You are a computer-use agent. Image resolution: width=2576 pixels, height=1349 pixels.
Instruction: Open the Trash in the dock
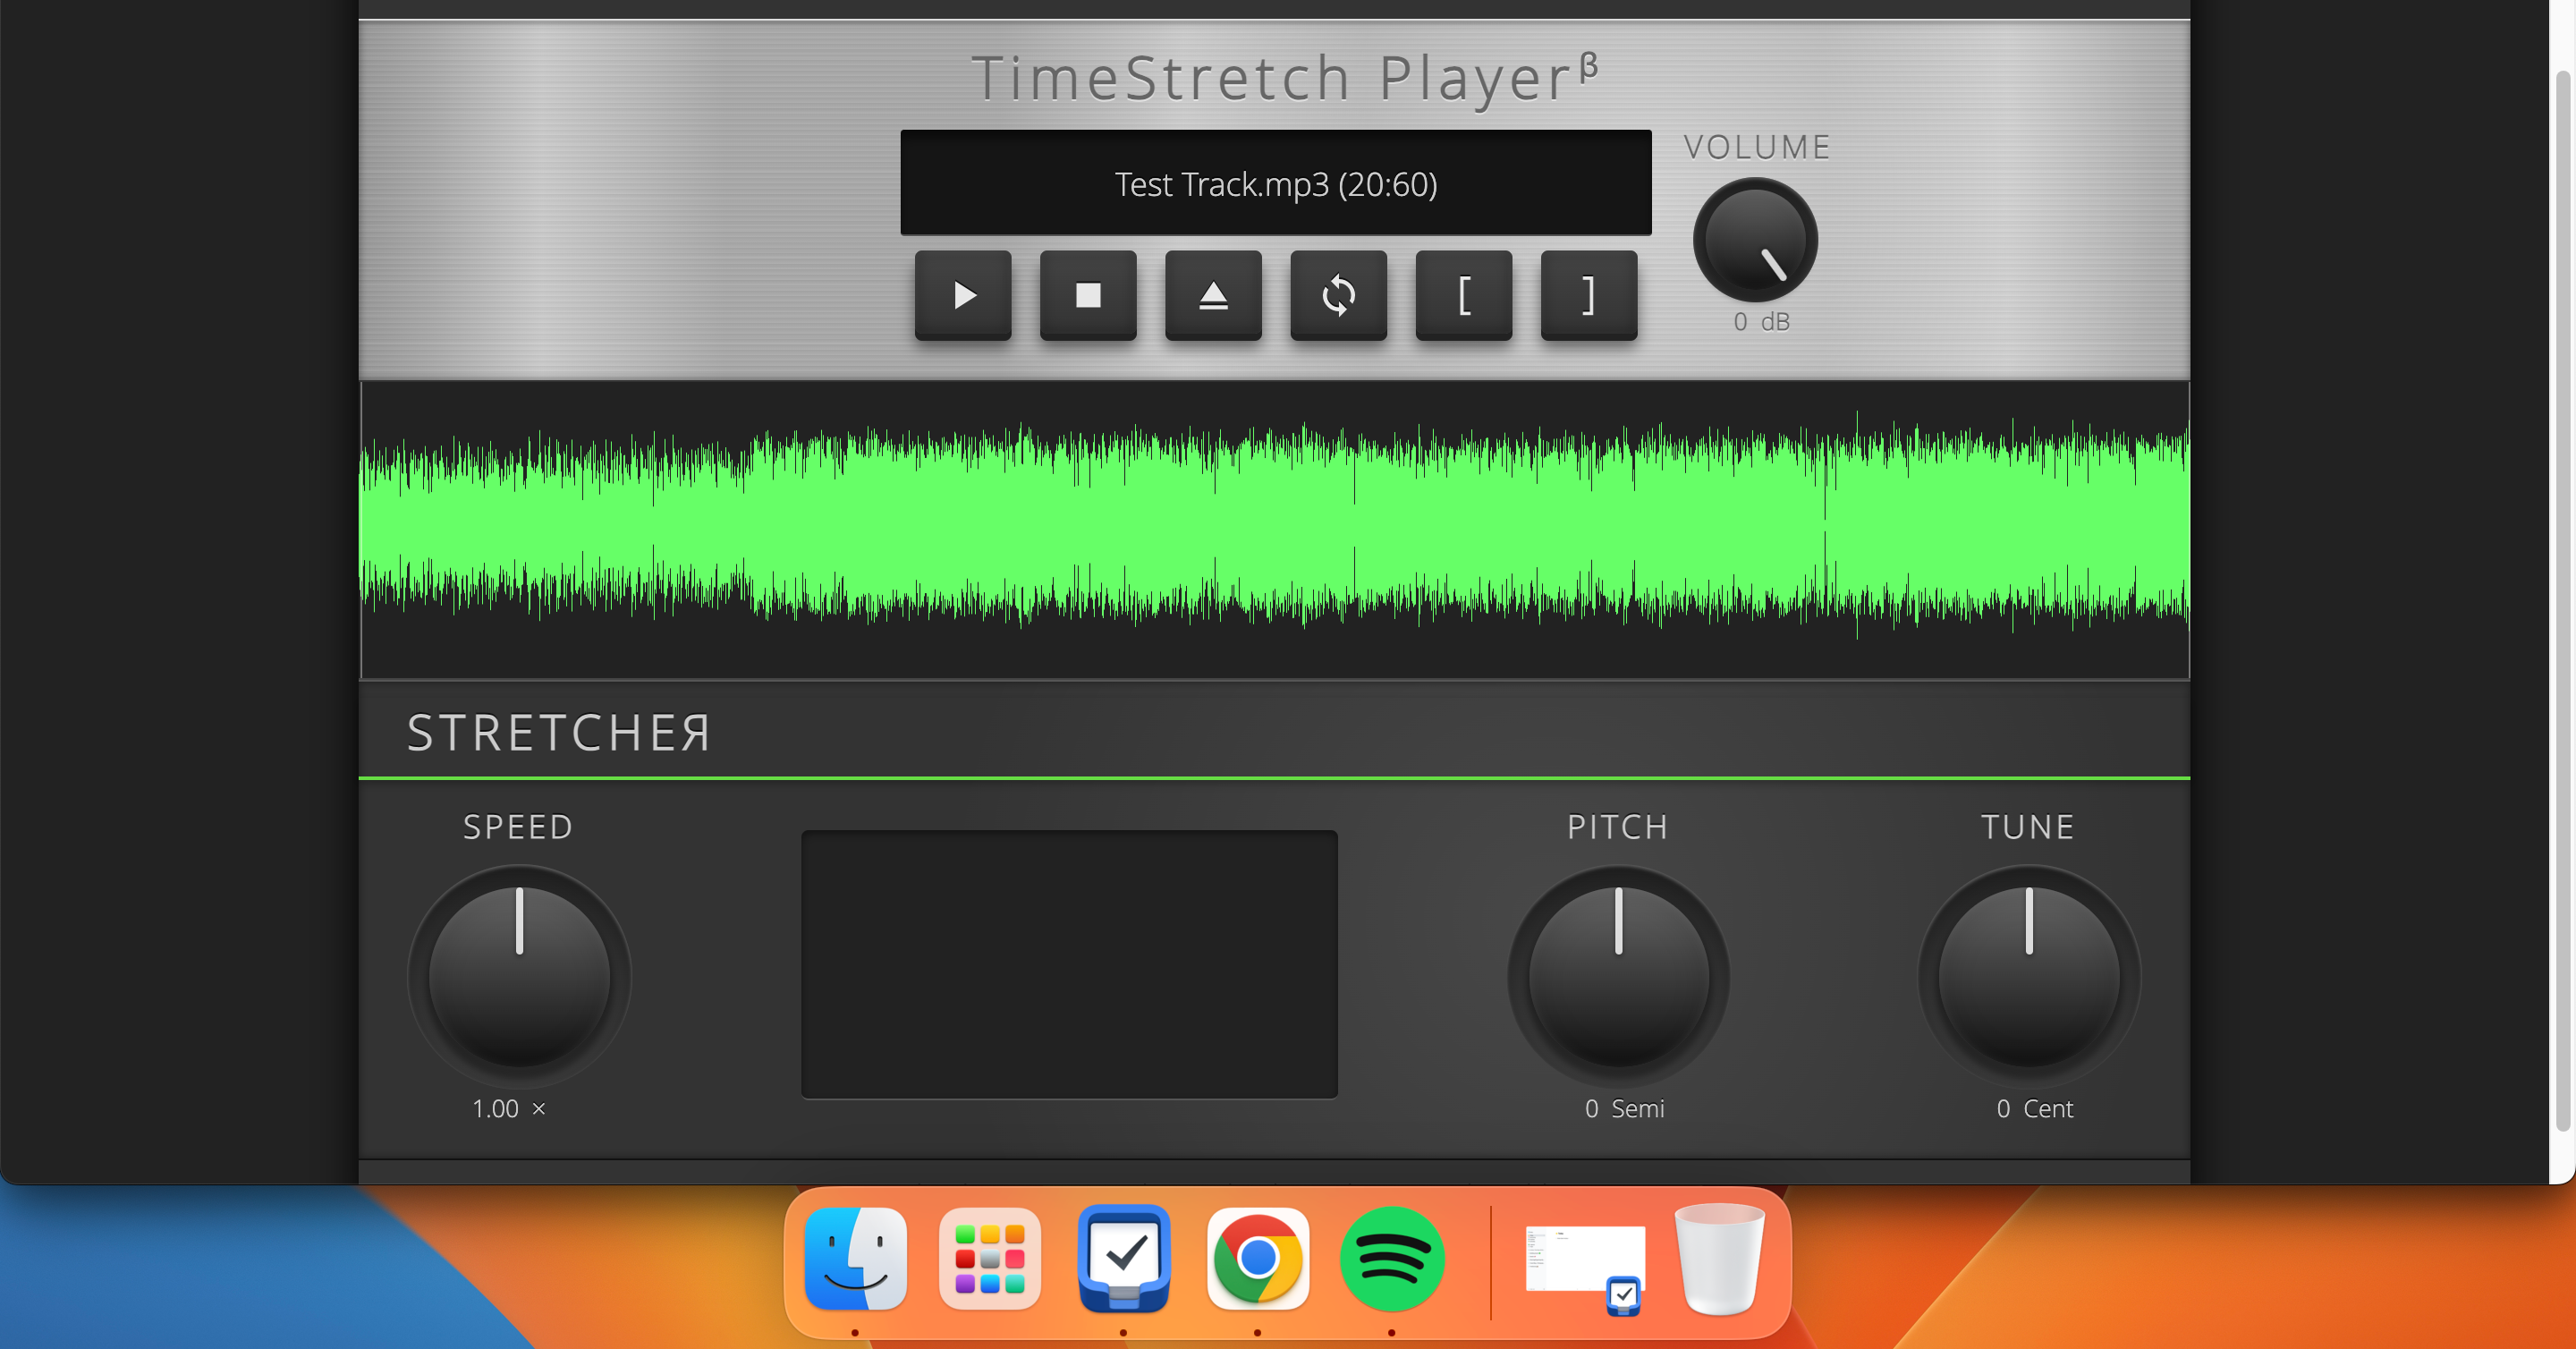click(x=1719, y=1259)
